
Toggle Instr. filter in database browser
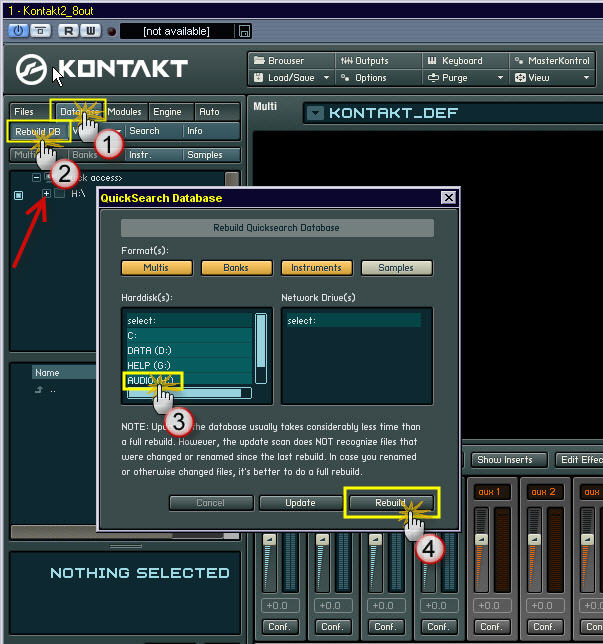pyautogui.click(x=153, y=155)
